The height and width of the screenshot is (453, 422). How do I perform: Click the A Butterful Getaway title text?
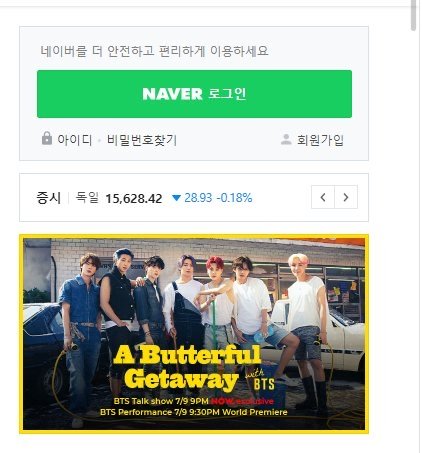[187, 368]
